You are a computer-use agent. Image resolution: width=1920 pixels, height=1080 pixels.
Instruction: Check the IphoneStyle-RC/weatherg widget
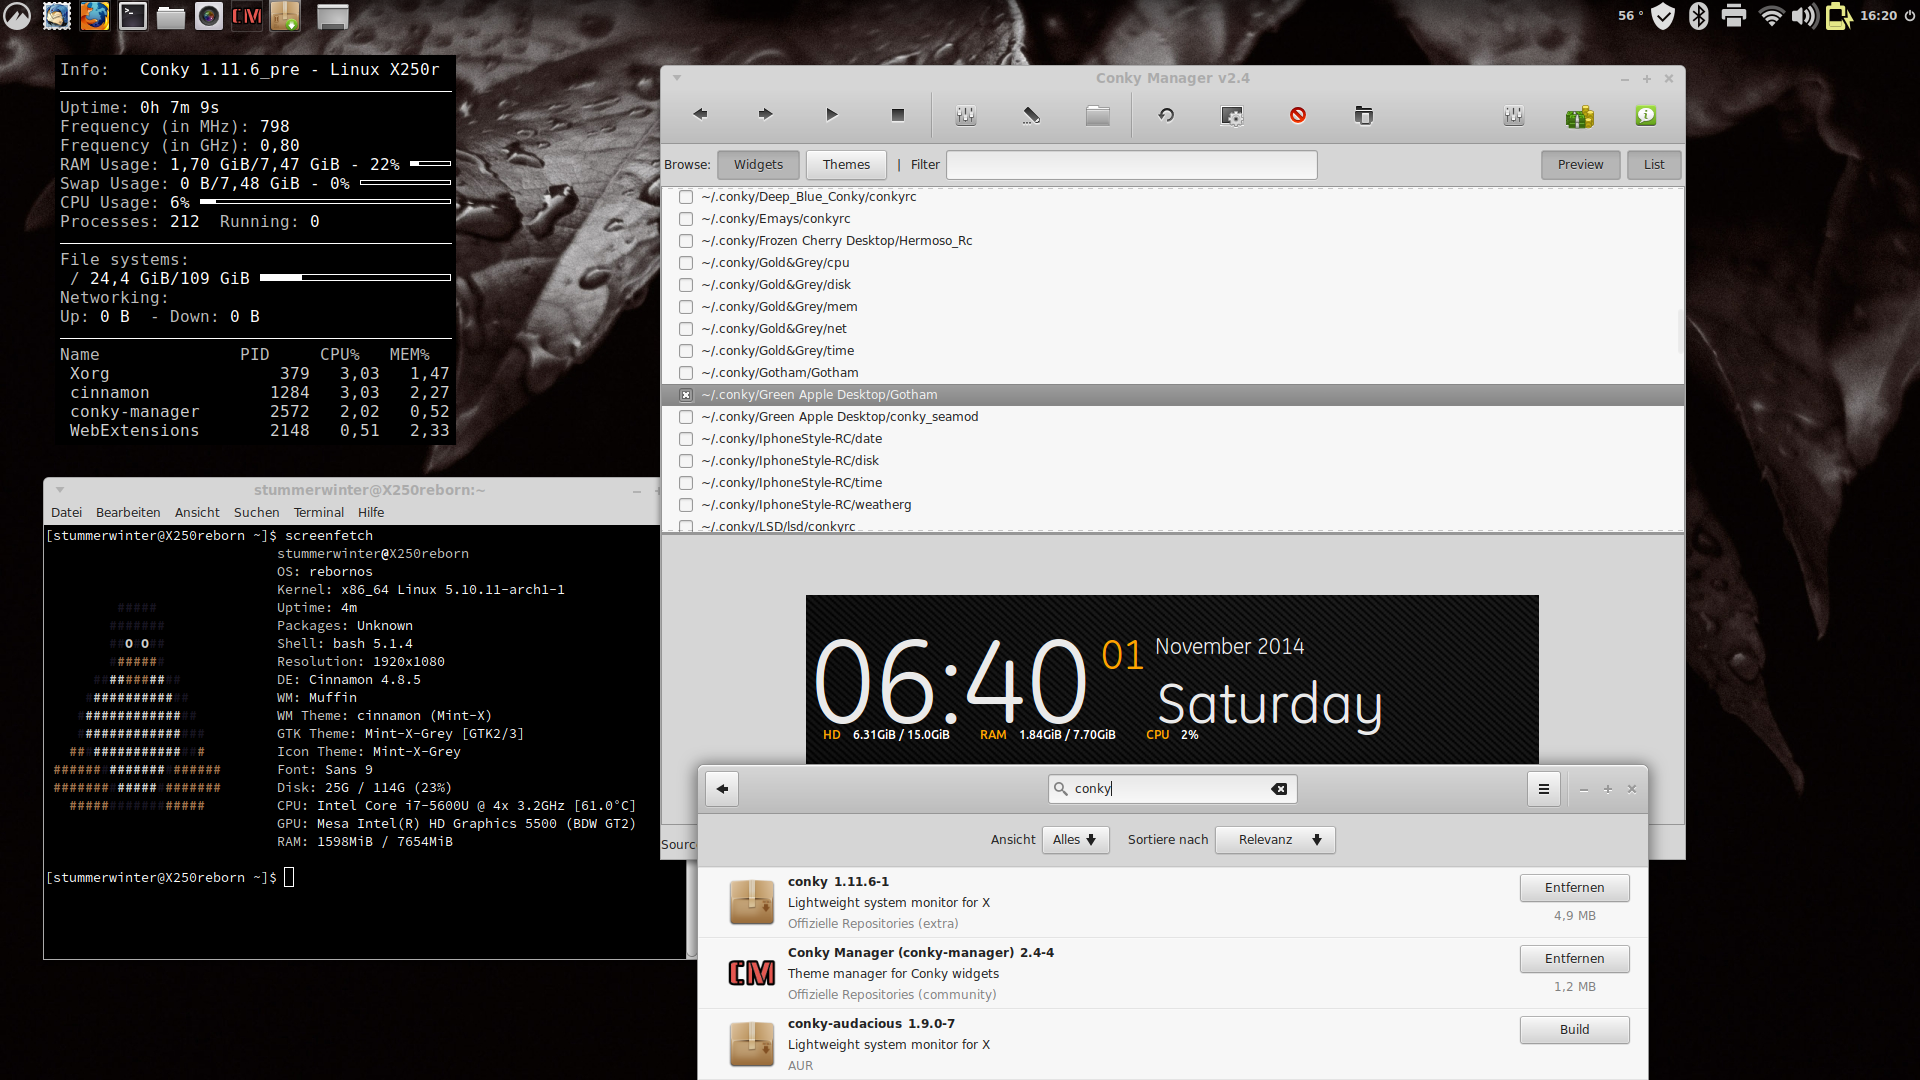coord(685,505)
